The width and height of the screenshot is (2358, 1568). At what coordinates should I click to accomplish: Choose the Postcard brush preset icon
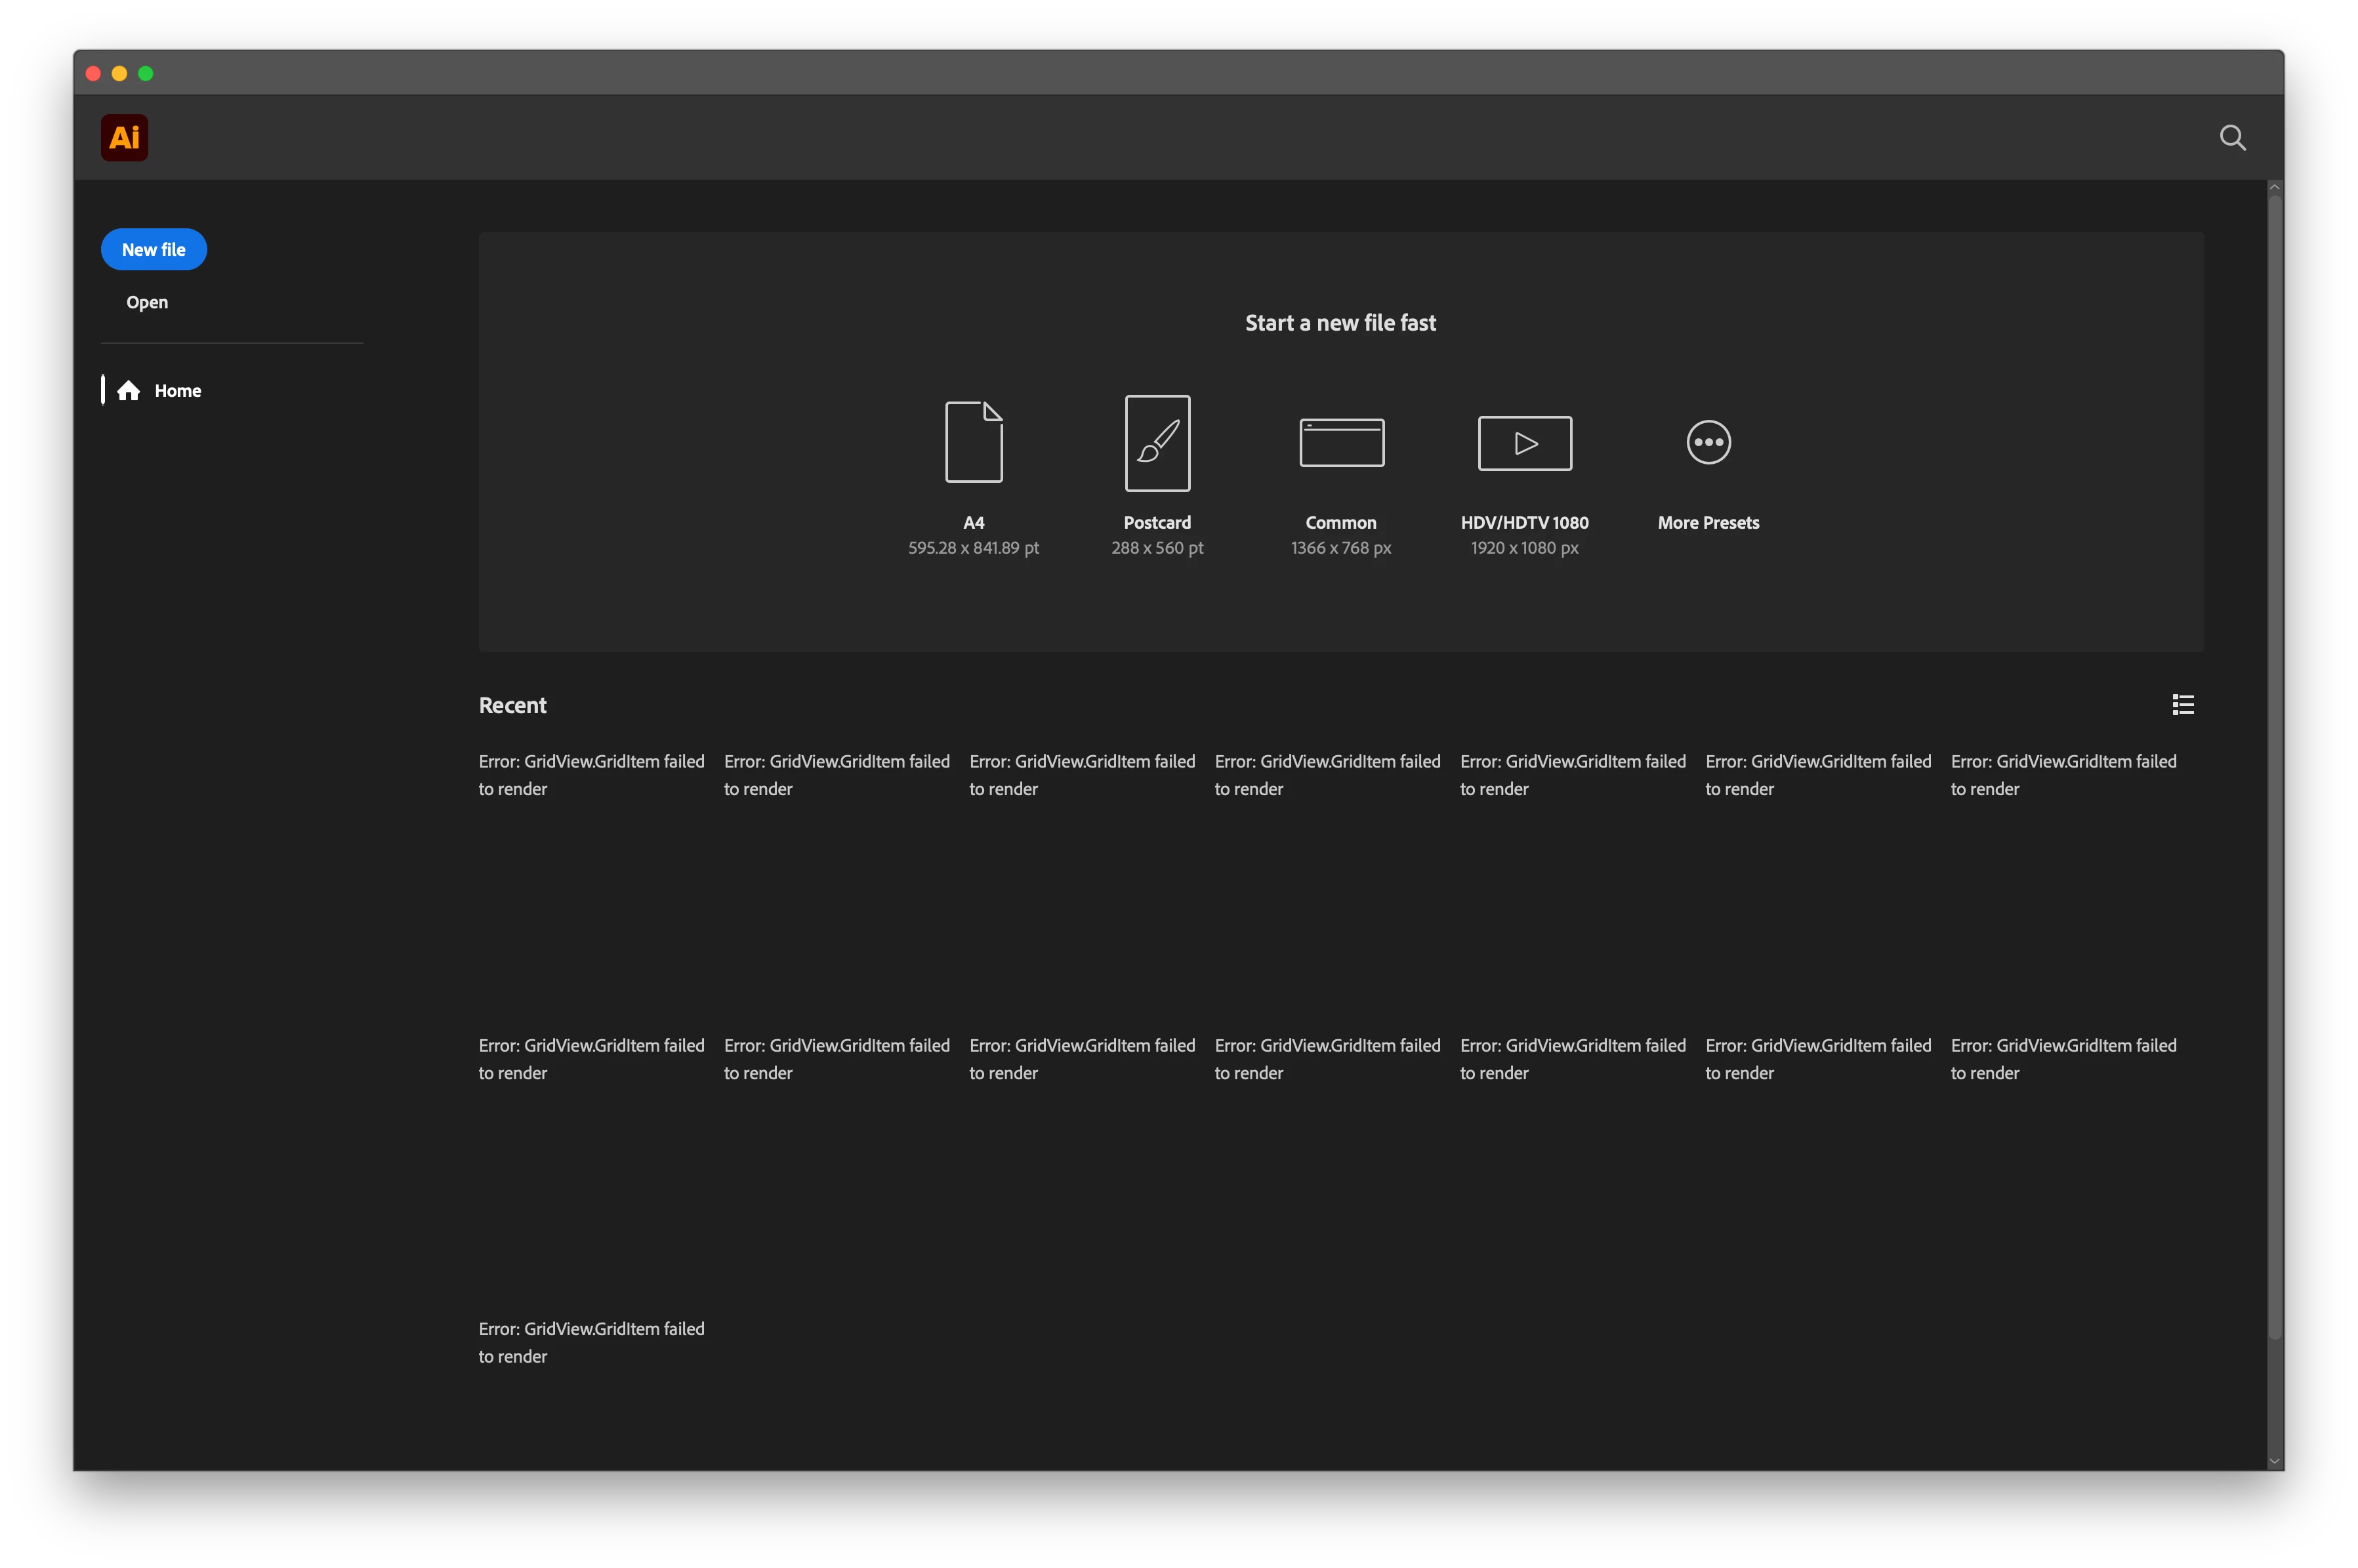[x=1157, y=443]
